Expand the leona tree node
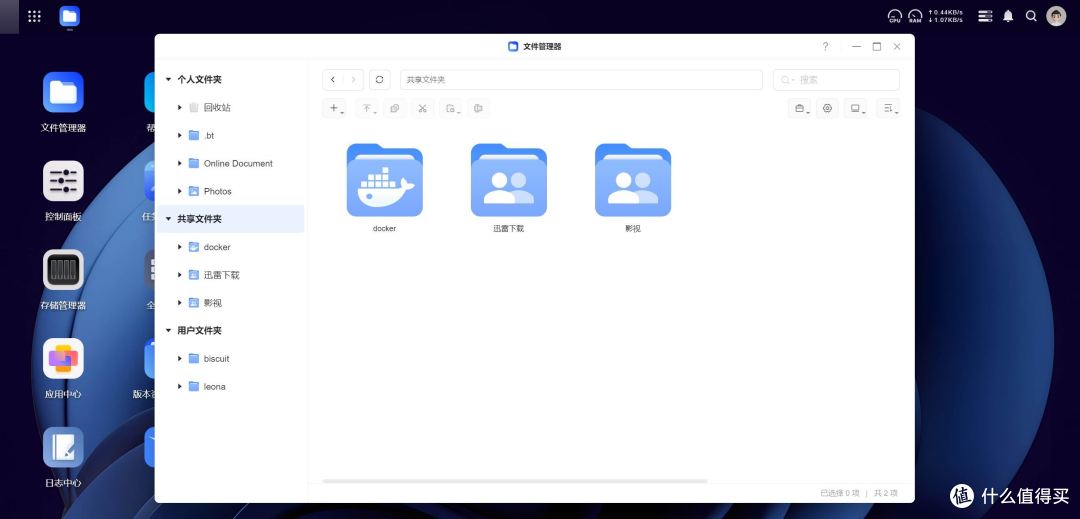This screenshot has height=519, width=1080. pyautogui.click(x=180, y=386)
